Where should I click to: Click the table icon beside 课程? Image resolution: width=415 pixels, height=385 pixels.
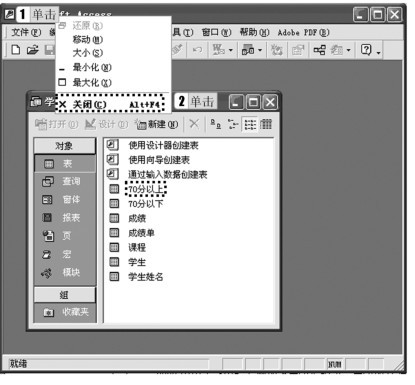(114, 247)
